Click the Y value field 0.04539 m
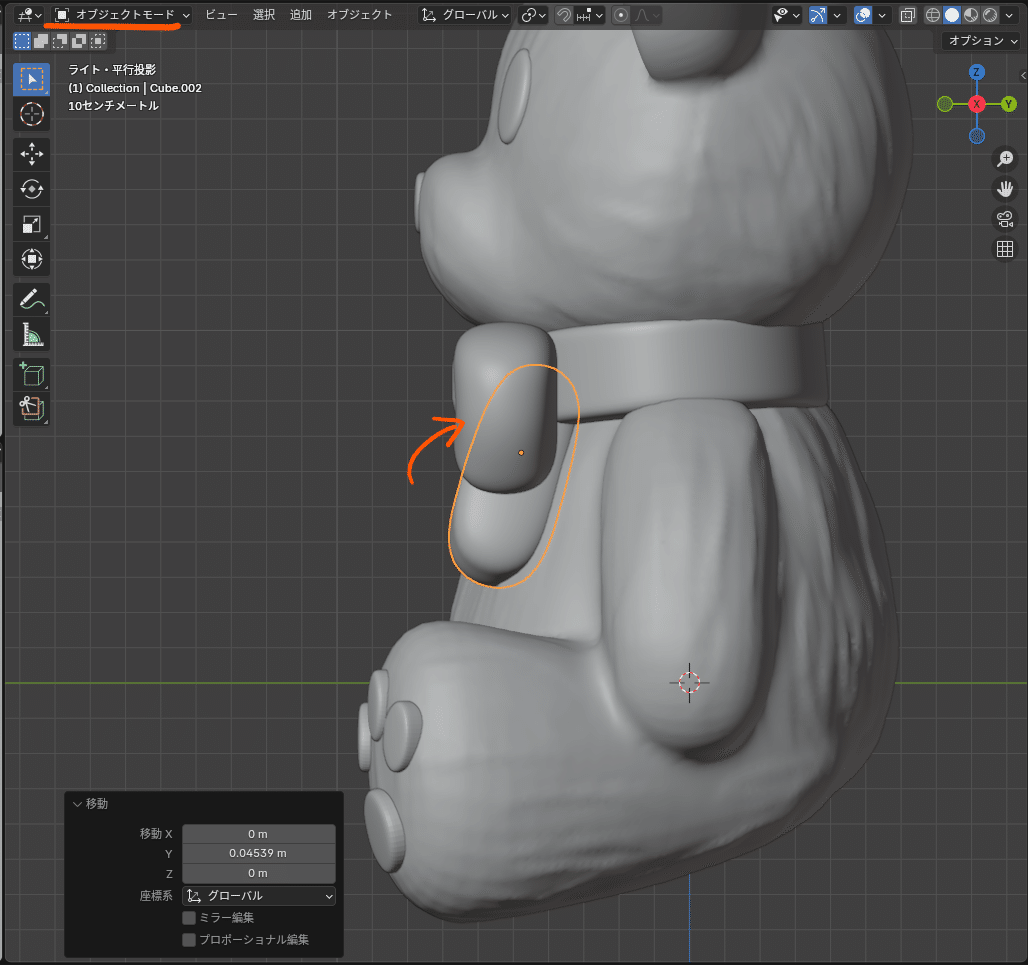The image size is (1028, 965). click(259, 854)
